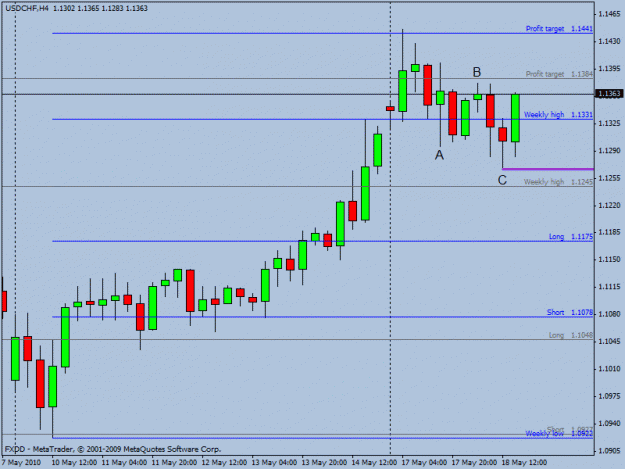Click the letter C annotation on chart

tap(502, 180)
